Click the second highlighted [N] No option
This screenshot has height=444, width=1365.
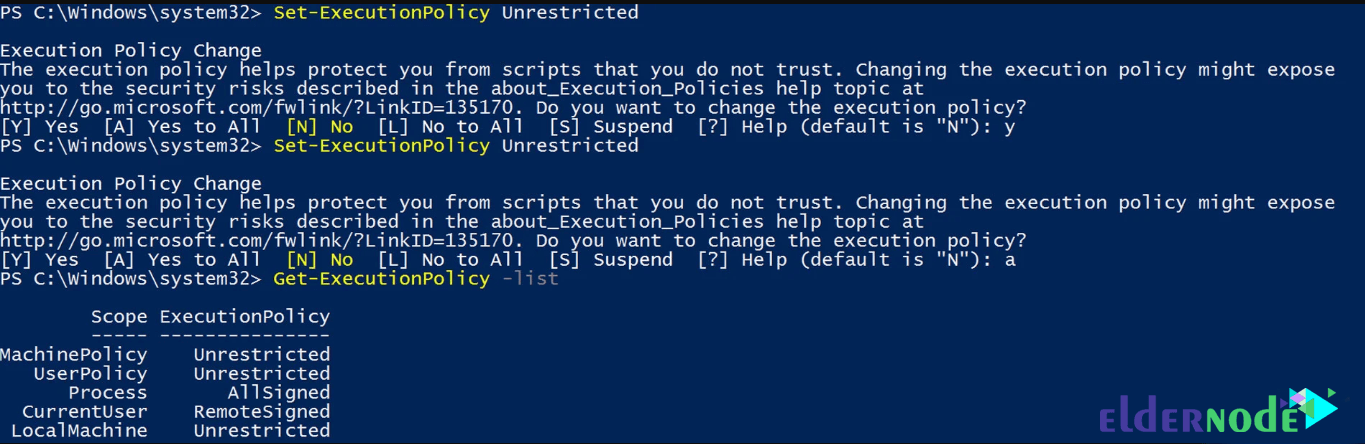point(319,260)
